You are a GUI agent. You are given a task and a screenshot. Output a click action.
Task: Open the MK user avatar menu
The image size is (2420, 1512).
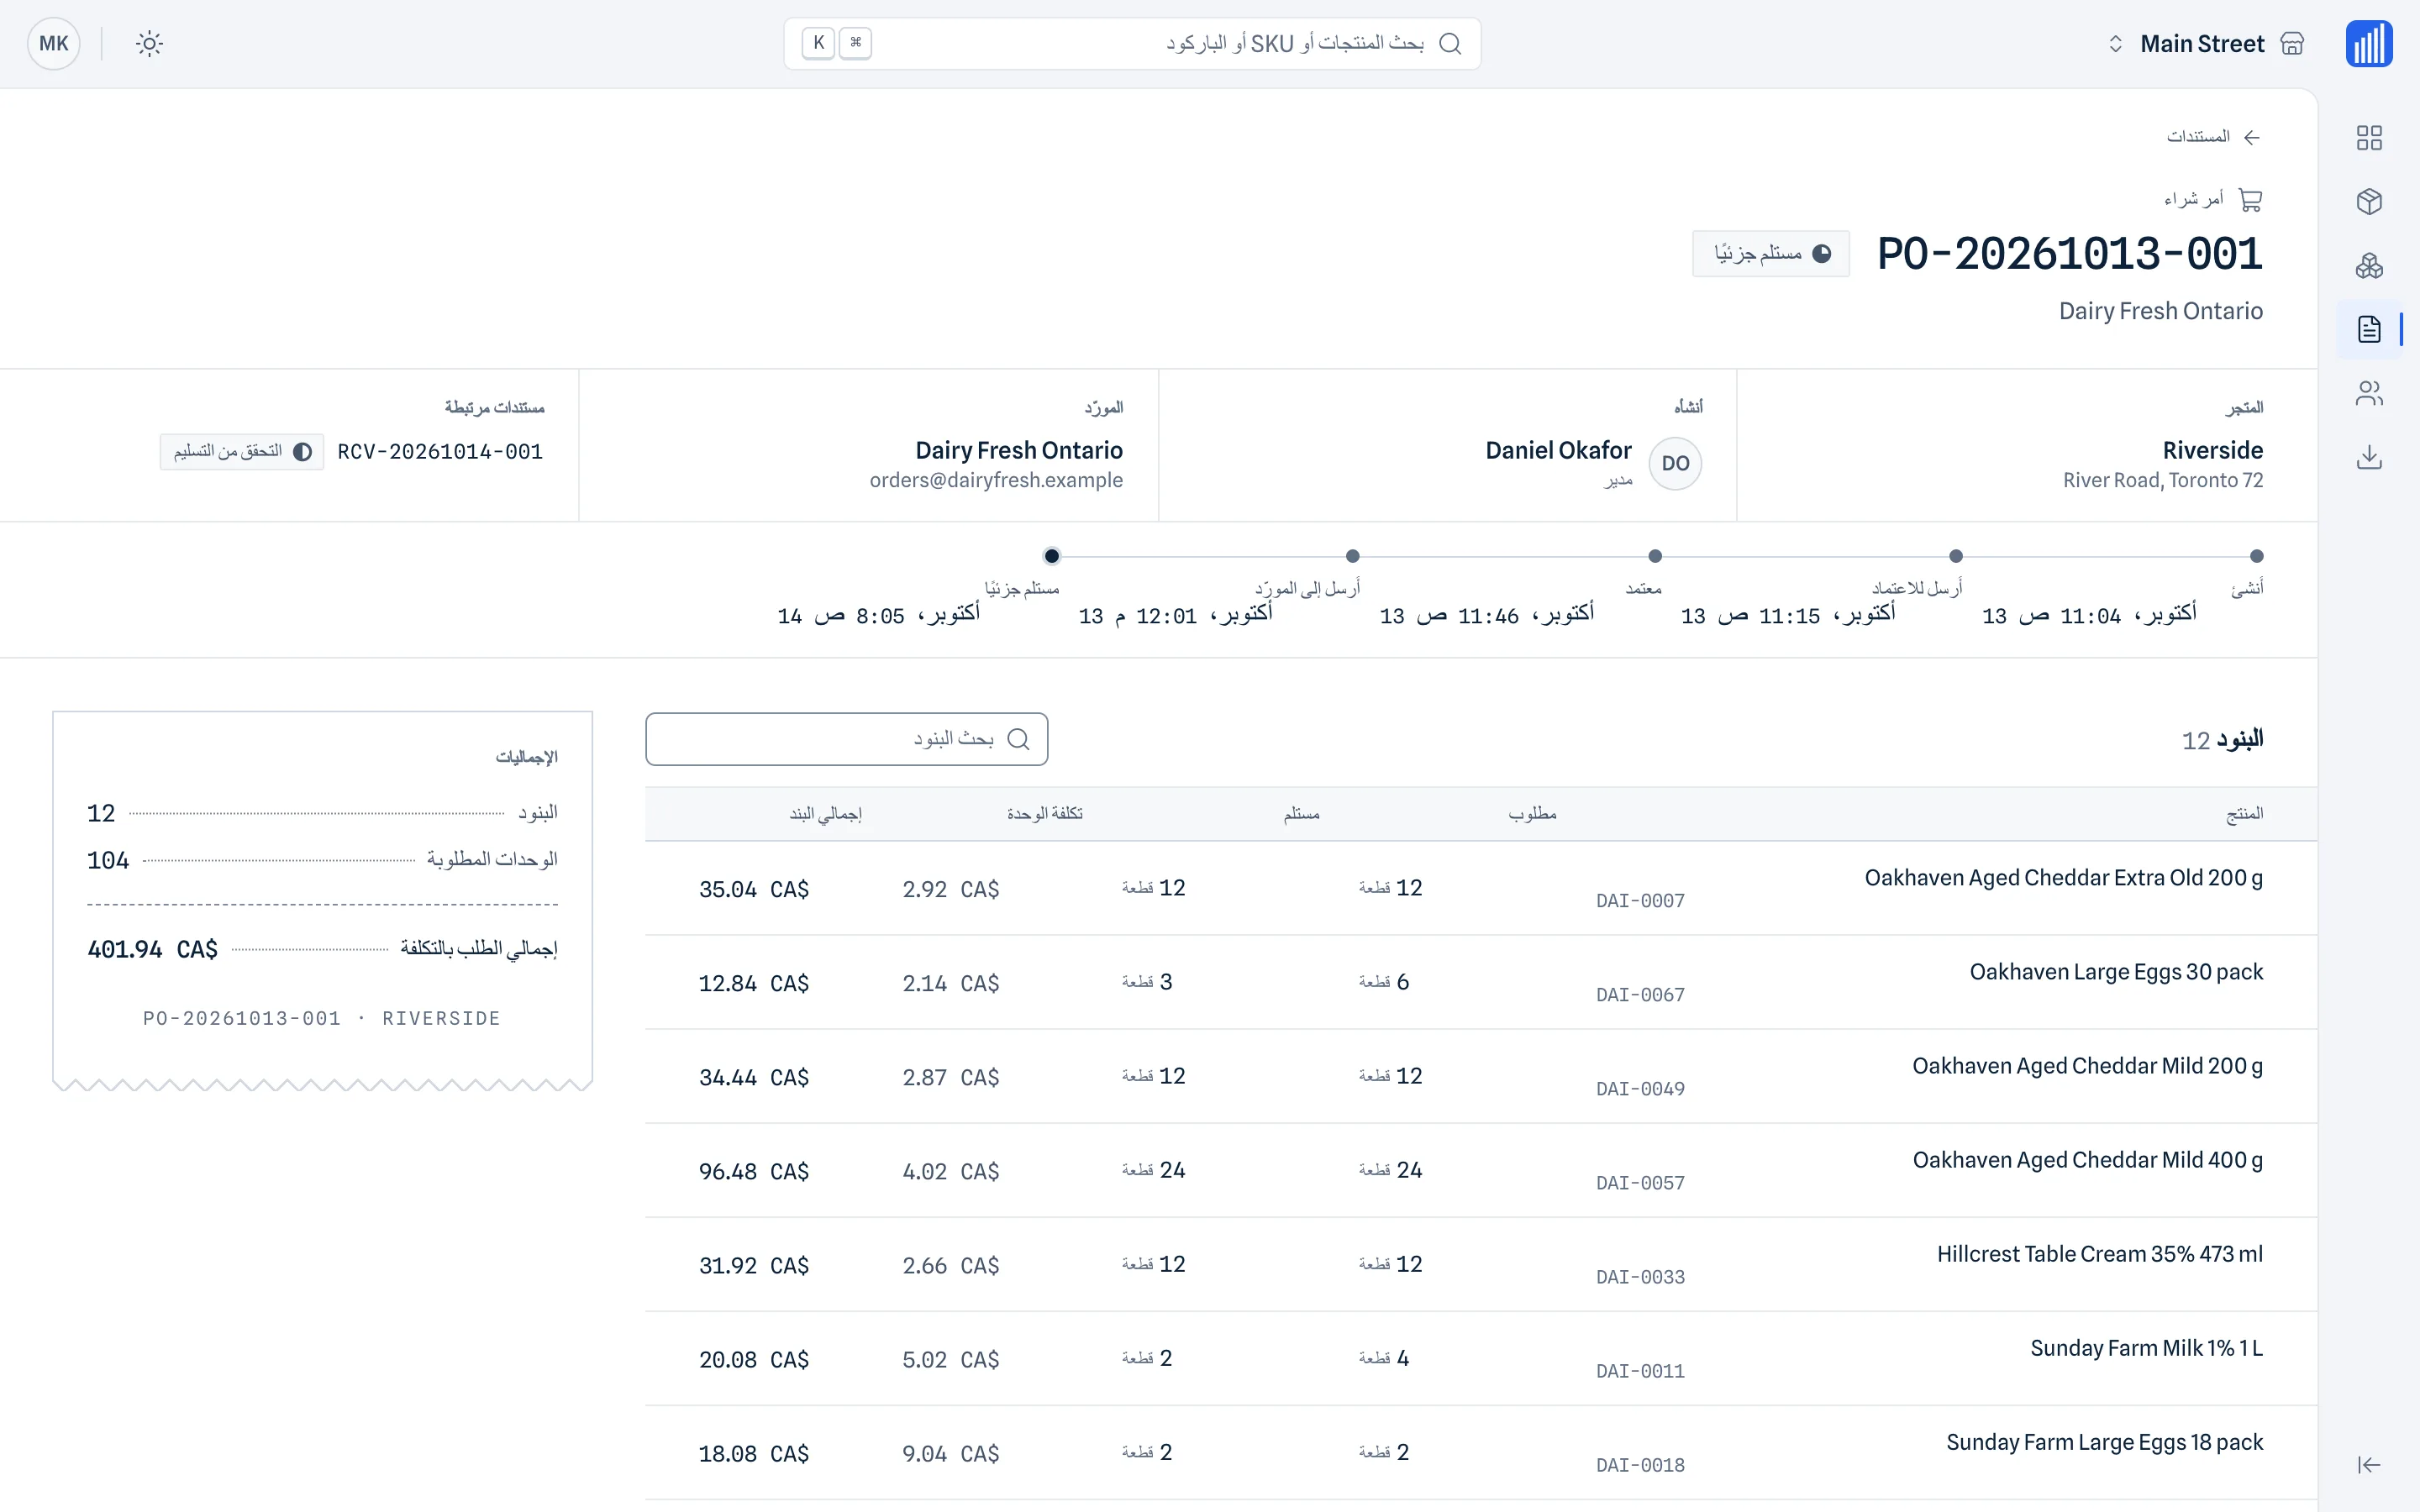pos(54,44)
